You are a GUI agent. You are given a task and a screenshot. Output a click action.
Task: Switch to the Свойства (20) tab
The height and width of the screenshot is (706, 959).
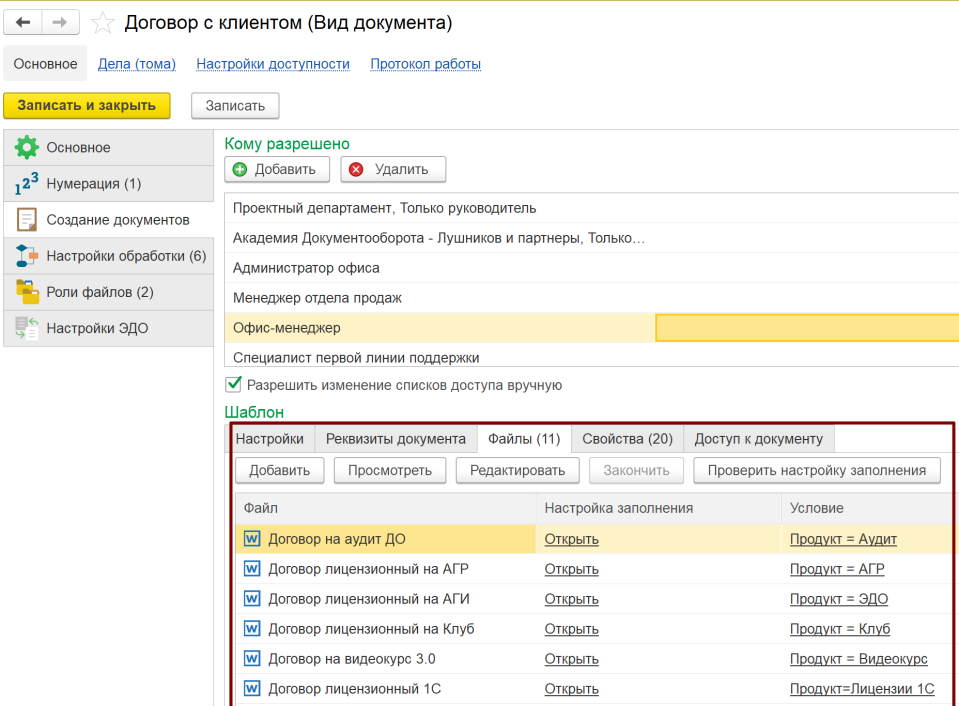tap(627, 439)
